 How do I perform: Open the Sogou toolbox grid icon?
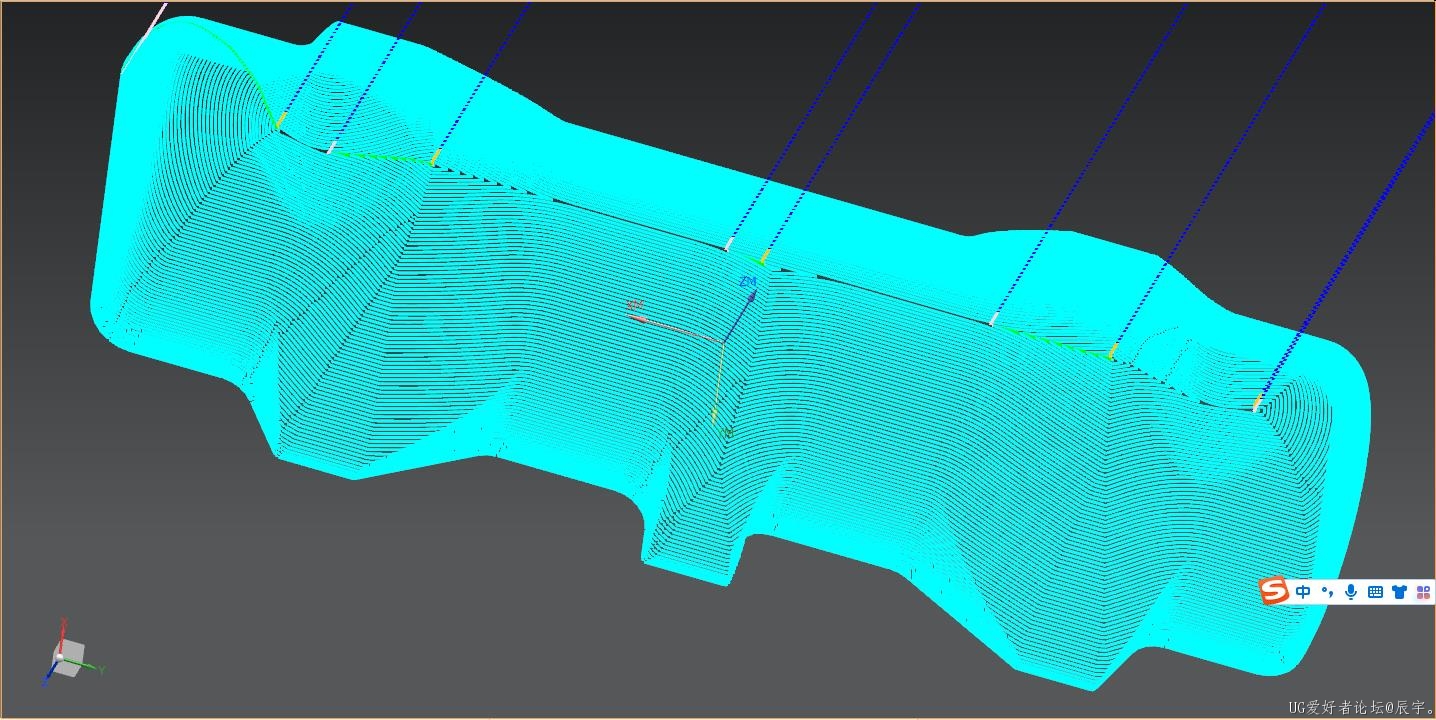point(1423,592)
